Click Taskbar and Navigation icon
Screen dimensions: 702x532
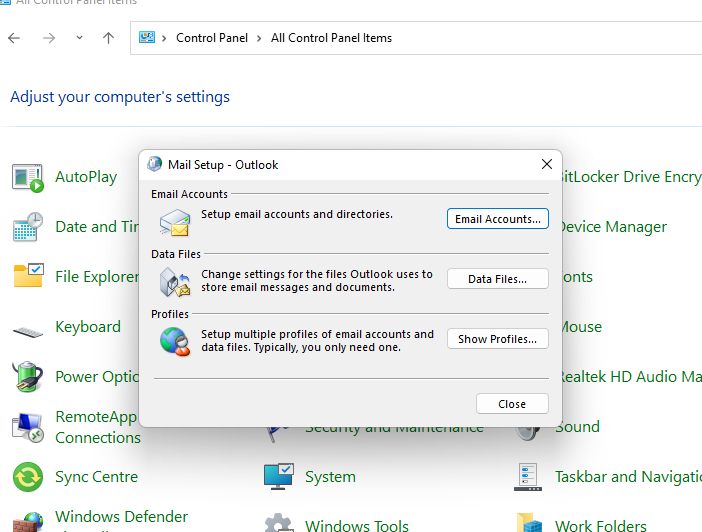click(528, 476)
